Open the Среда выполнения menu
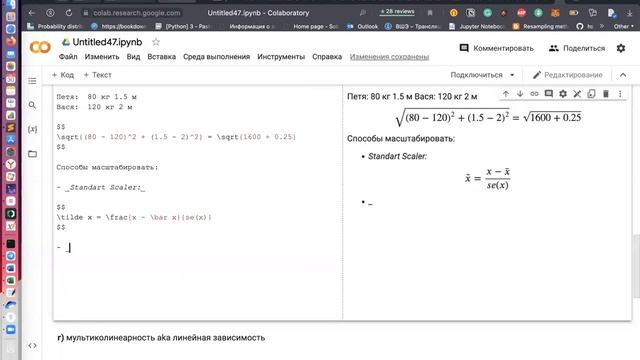The width and height of the screenshot is (640, 360). pos(216,57)
